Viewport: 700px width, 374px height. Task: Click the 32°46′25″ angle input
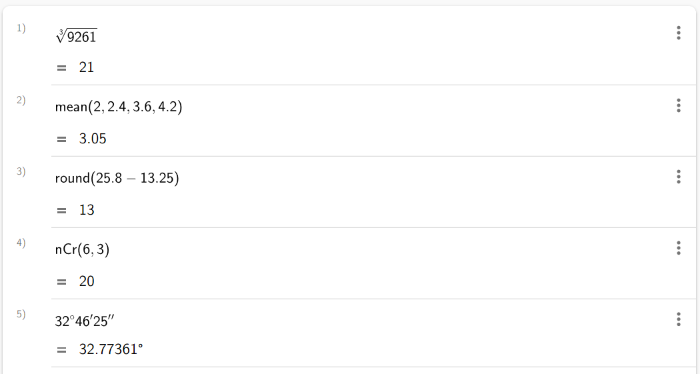pyautogui.click(x=85, y=321)
